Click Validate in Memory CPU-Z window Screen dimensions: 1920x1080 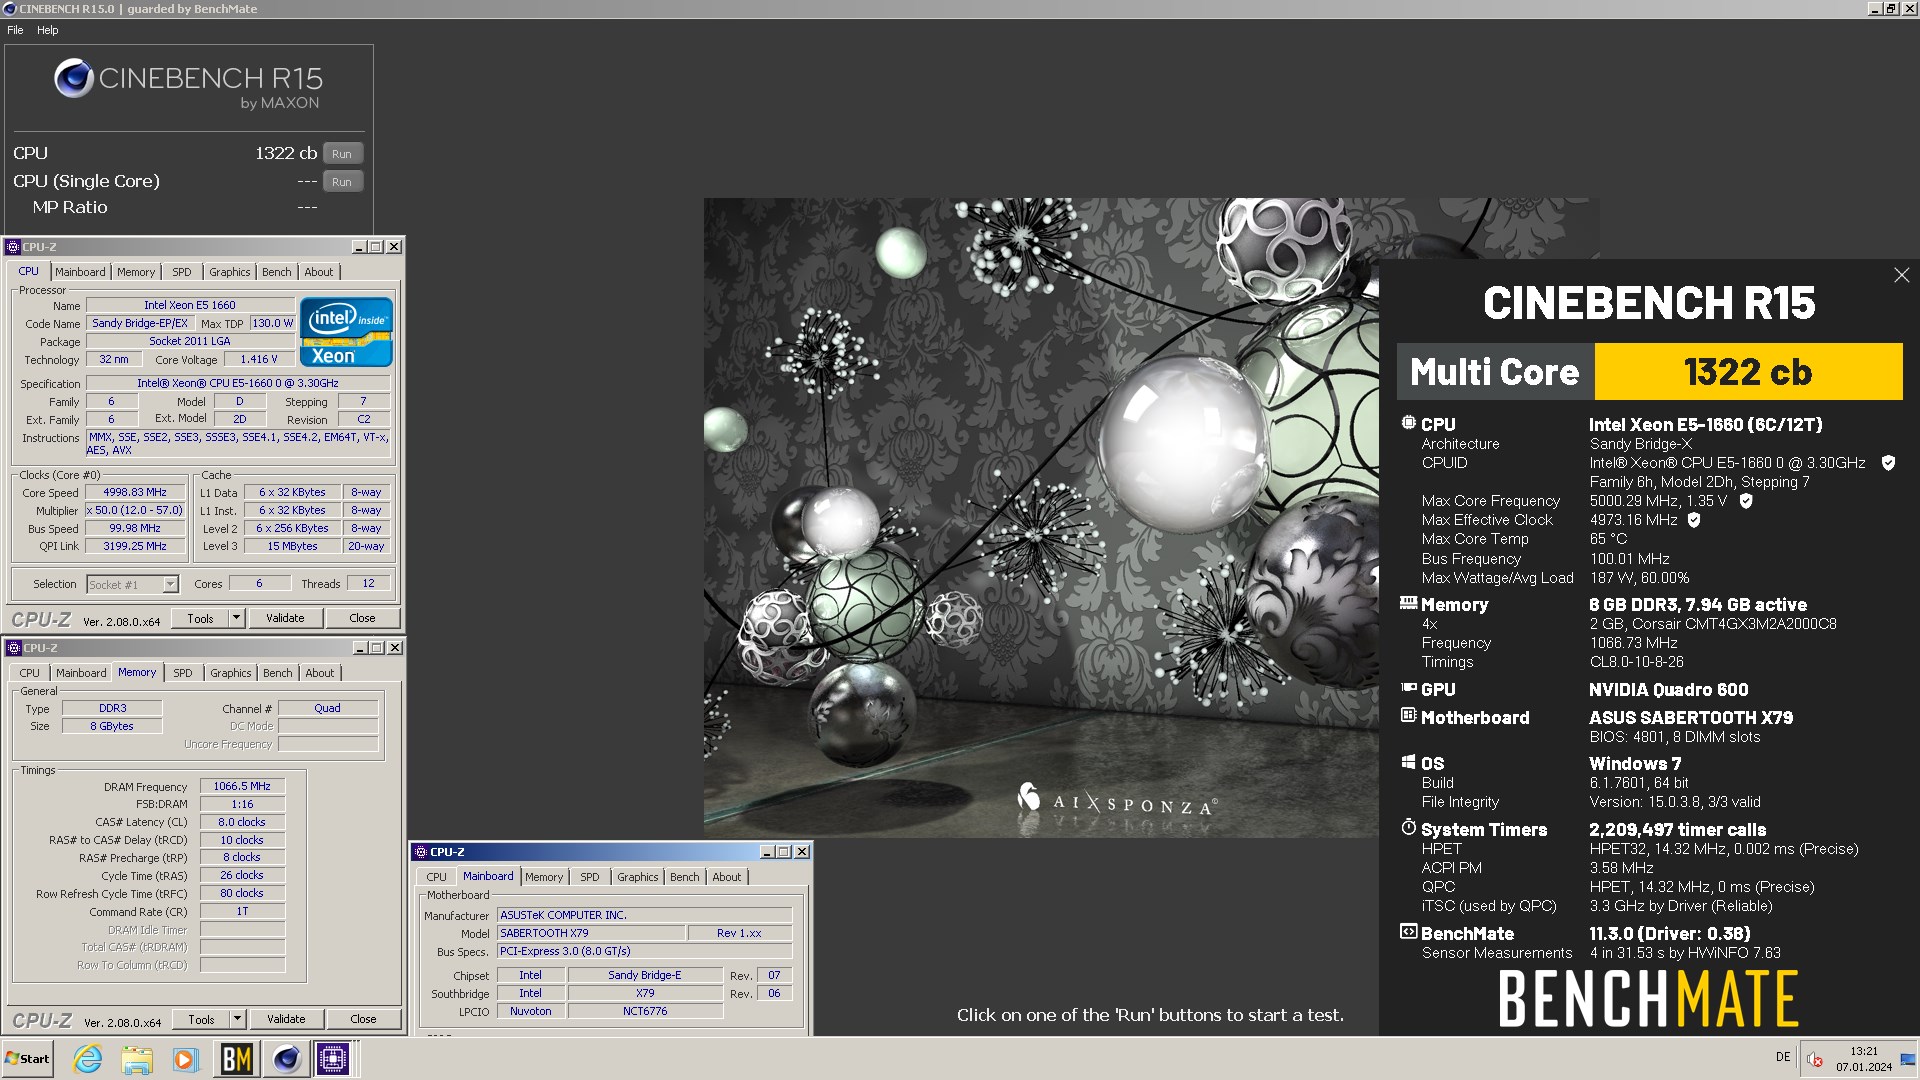click(286, 1019)
